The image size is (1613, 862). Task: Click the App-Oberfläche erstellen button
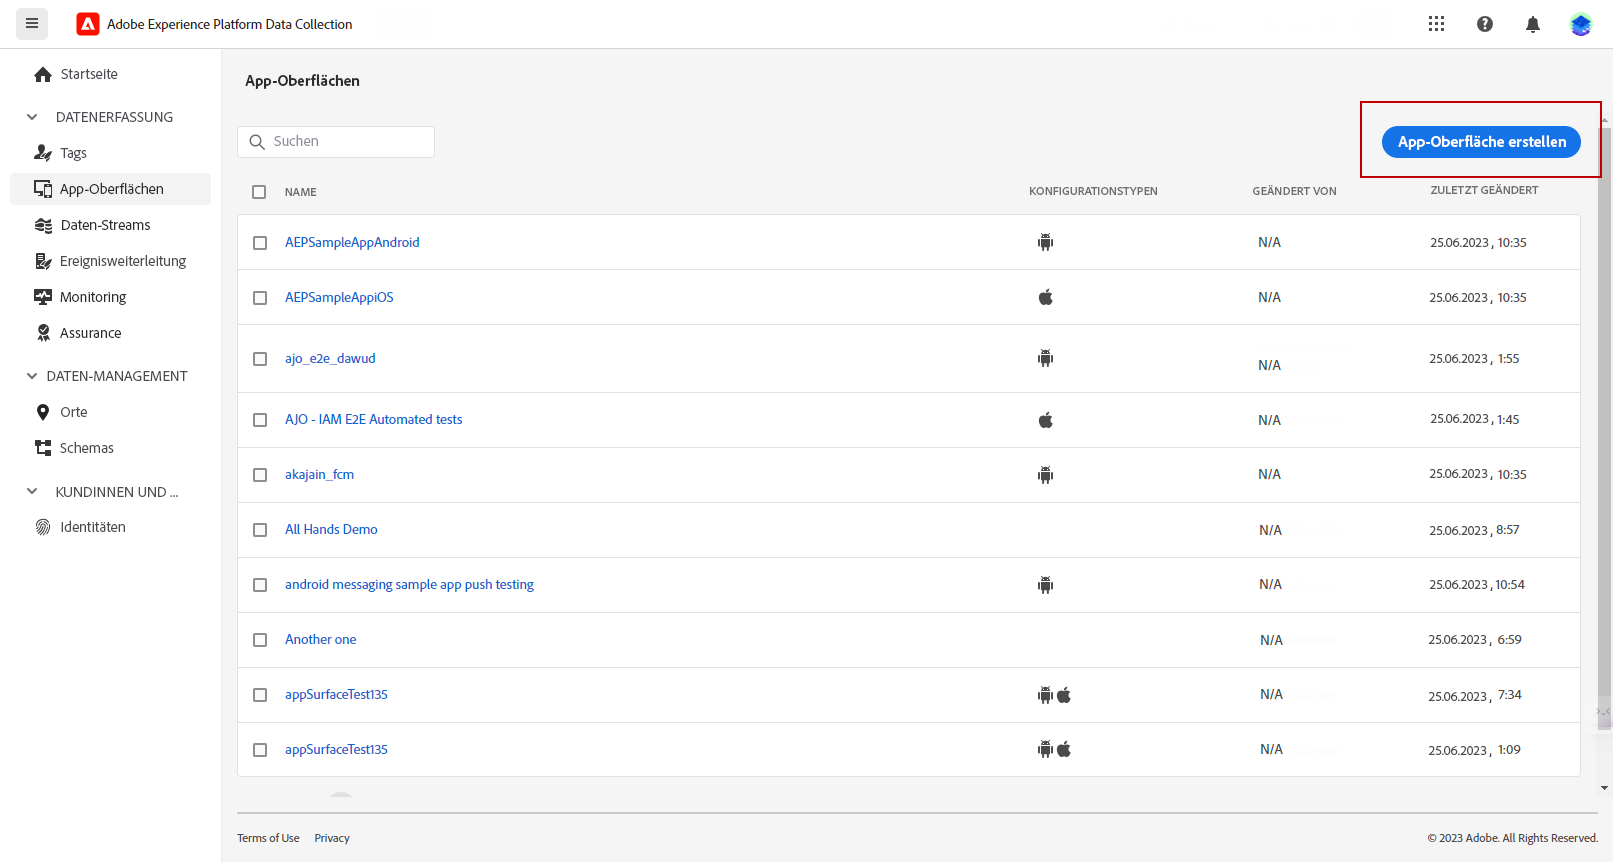click(x=1480, y=142)
